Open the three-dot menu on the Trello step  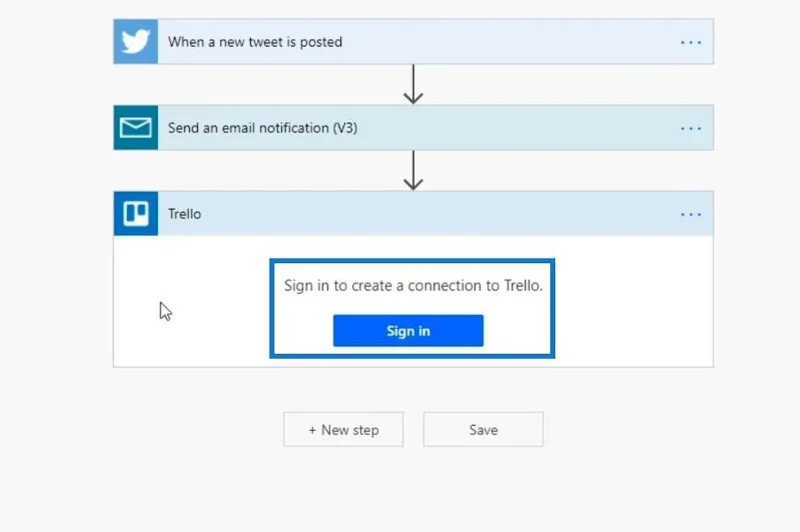pyautogui.click(x=691, y=215)
